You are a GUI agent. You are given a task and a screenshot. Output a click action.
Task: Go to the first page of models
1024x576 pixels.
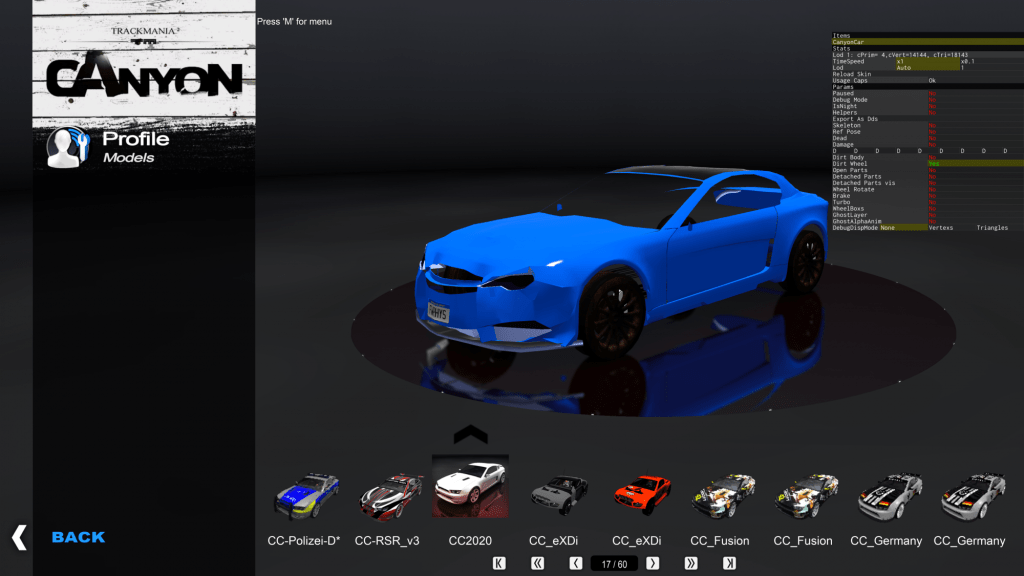(500, 563)
